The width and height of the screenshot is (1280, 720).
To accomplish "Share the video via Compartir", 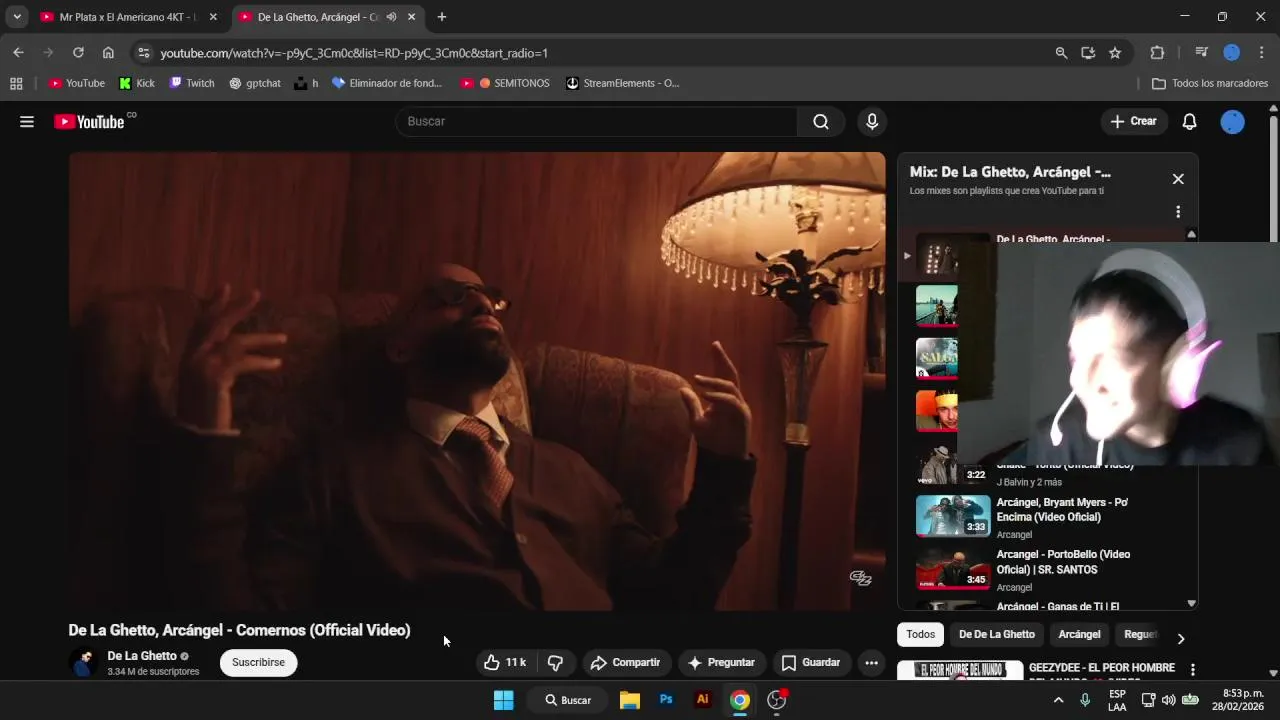I will [625, 662].
